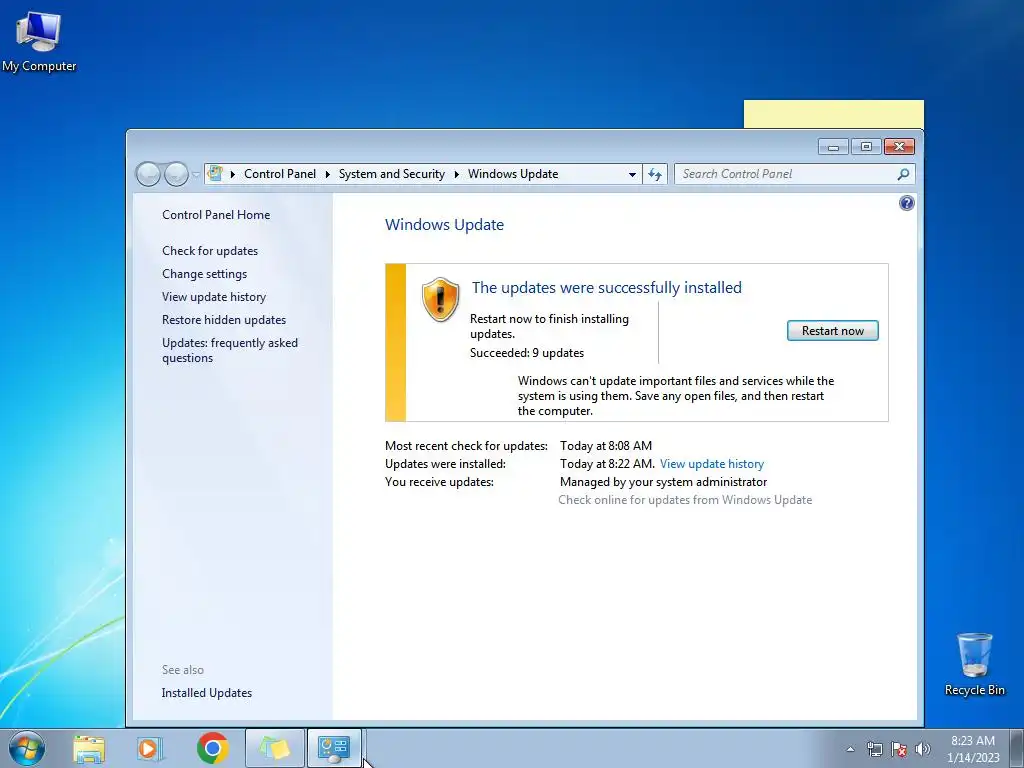Open Change settings in sidebar
The image size is (1024, 768).
[x=204, y=274]
